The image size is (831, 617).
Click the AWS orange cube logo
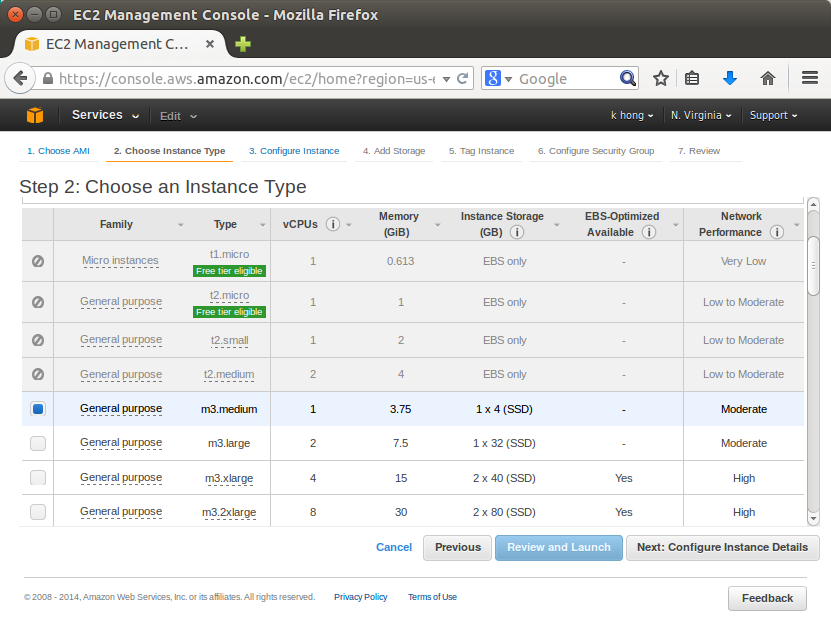point(35,115)
